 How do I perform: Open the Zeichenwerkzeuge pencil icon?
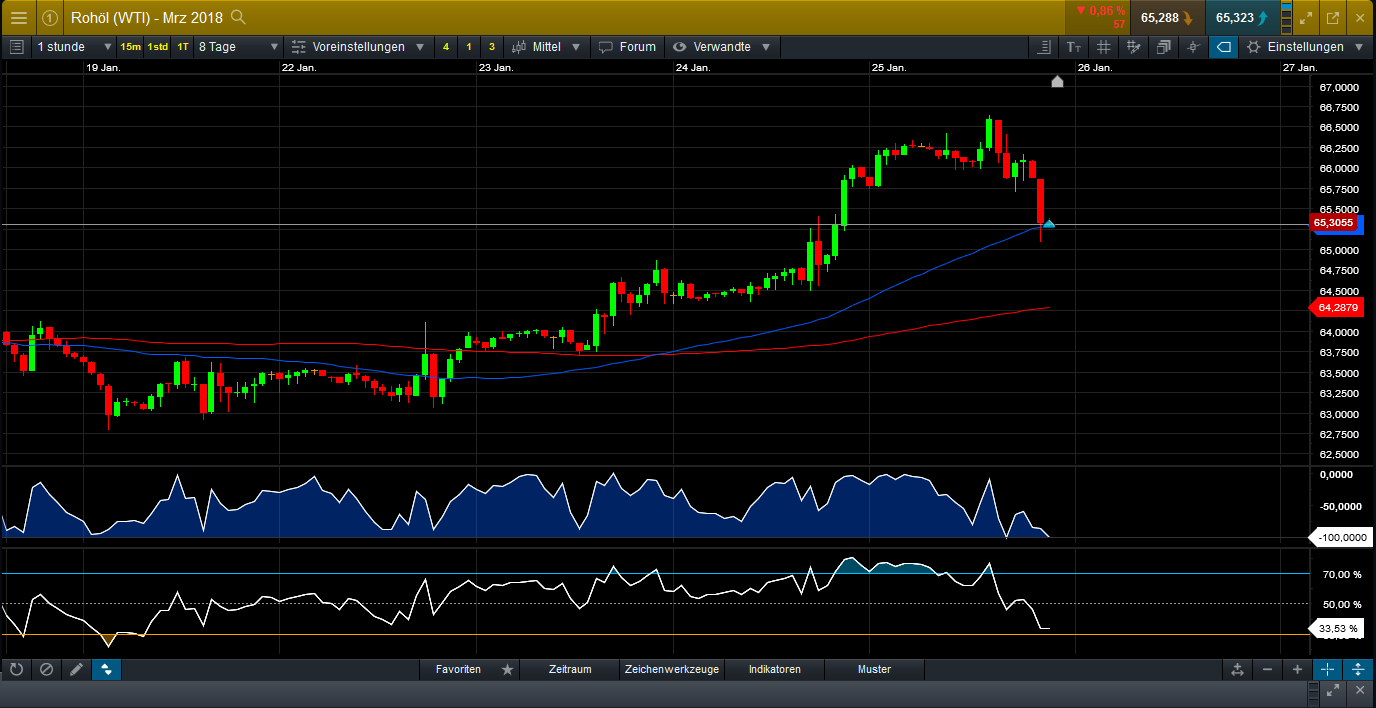77,669
